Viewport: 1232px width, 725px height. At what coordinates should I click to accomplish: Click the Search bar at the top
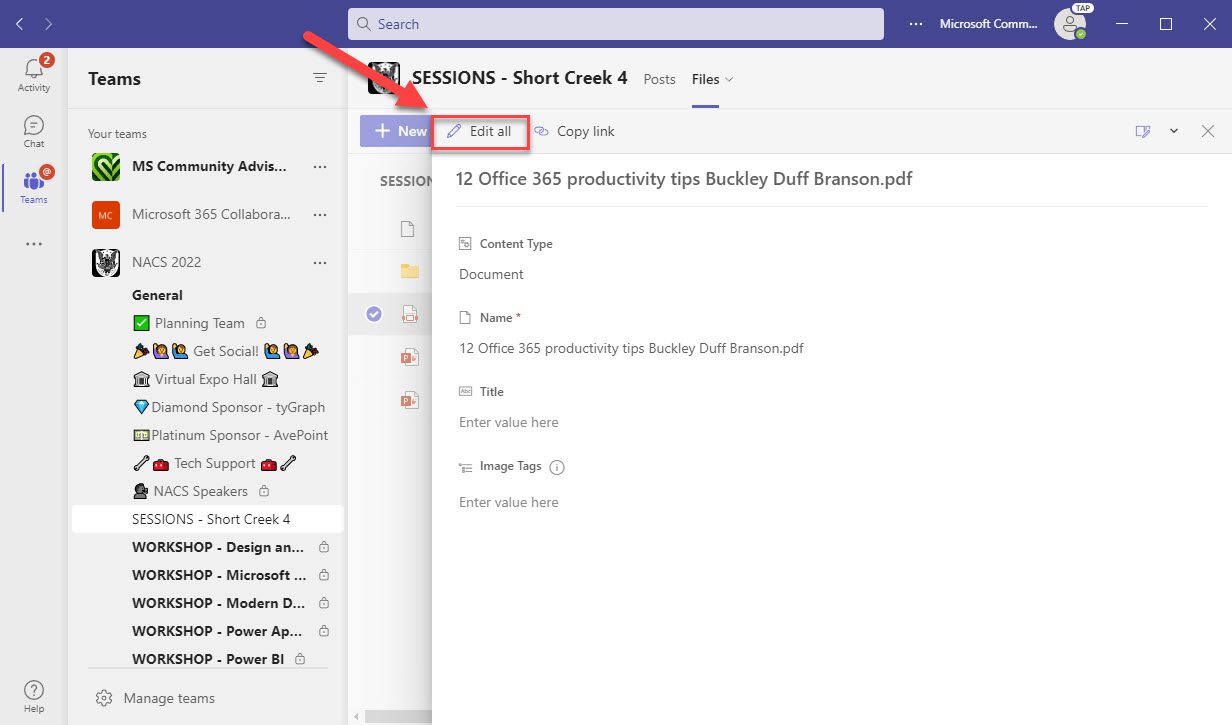pyautogui.click(x=616, y=23)
